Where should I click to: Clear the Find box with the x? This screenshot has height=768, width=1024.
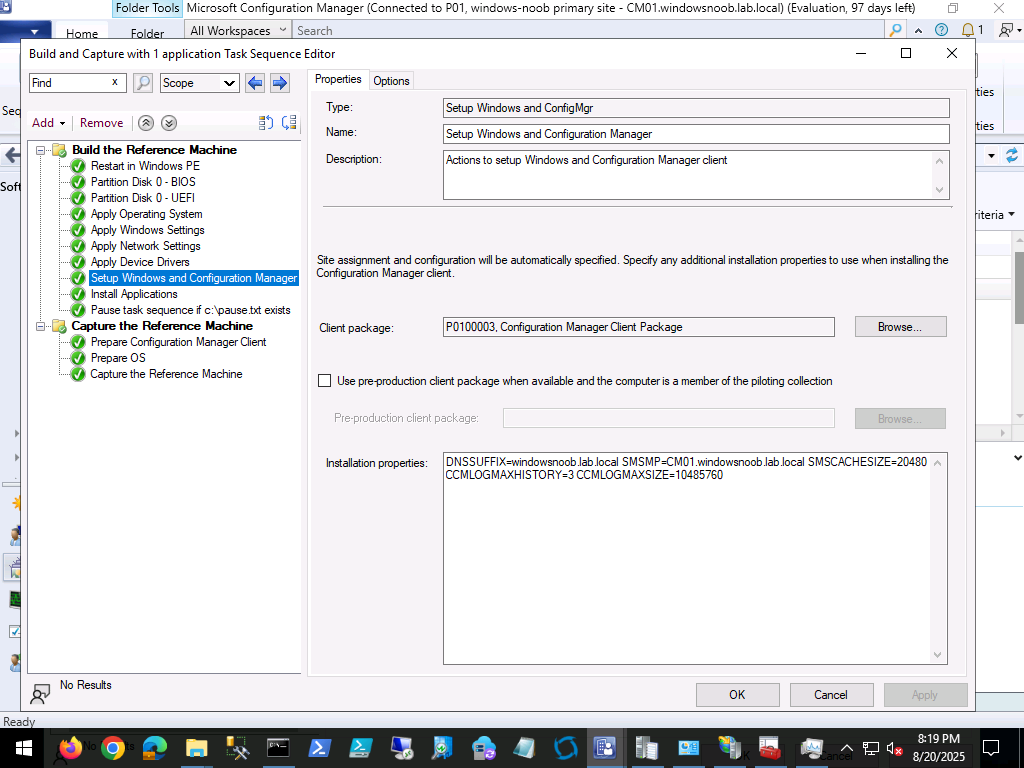click(x=115, y=82)
